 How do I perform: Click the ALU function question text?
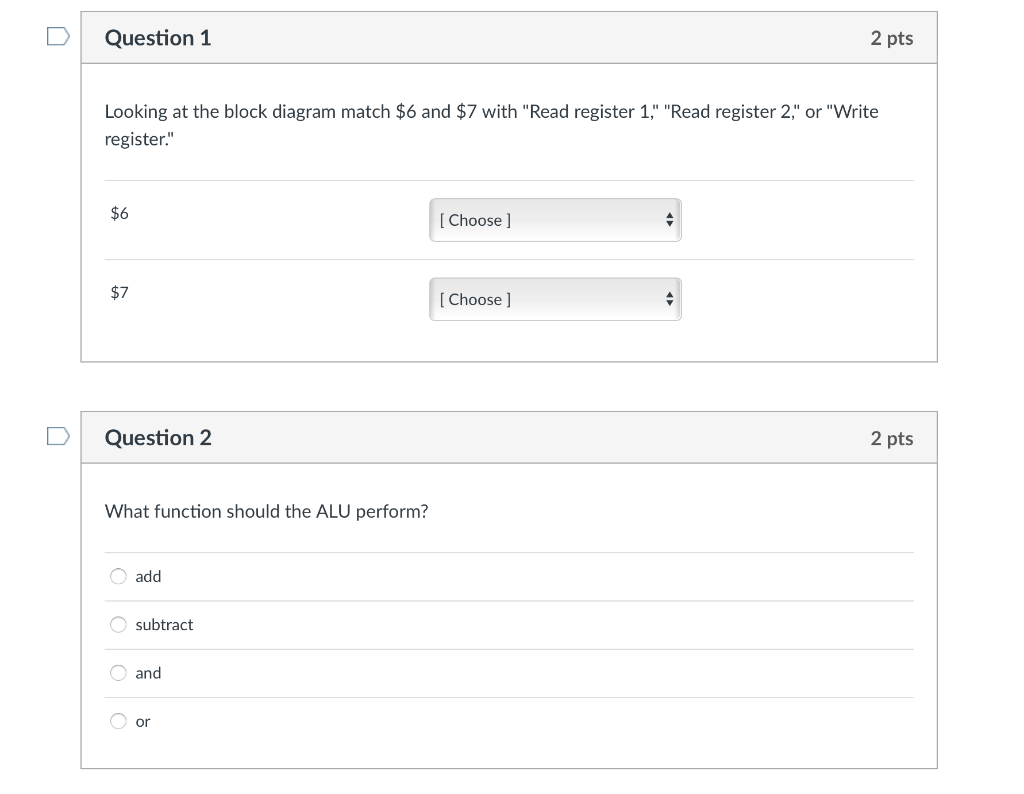point(266,511)
